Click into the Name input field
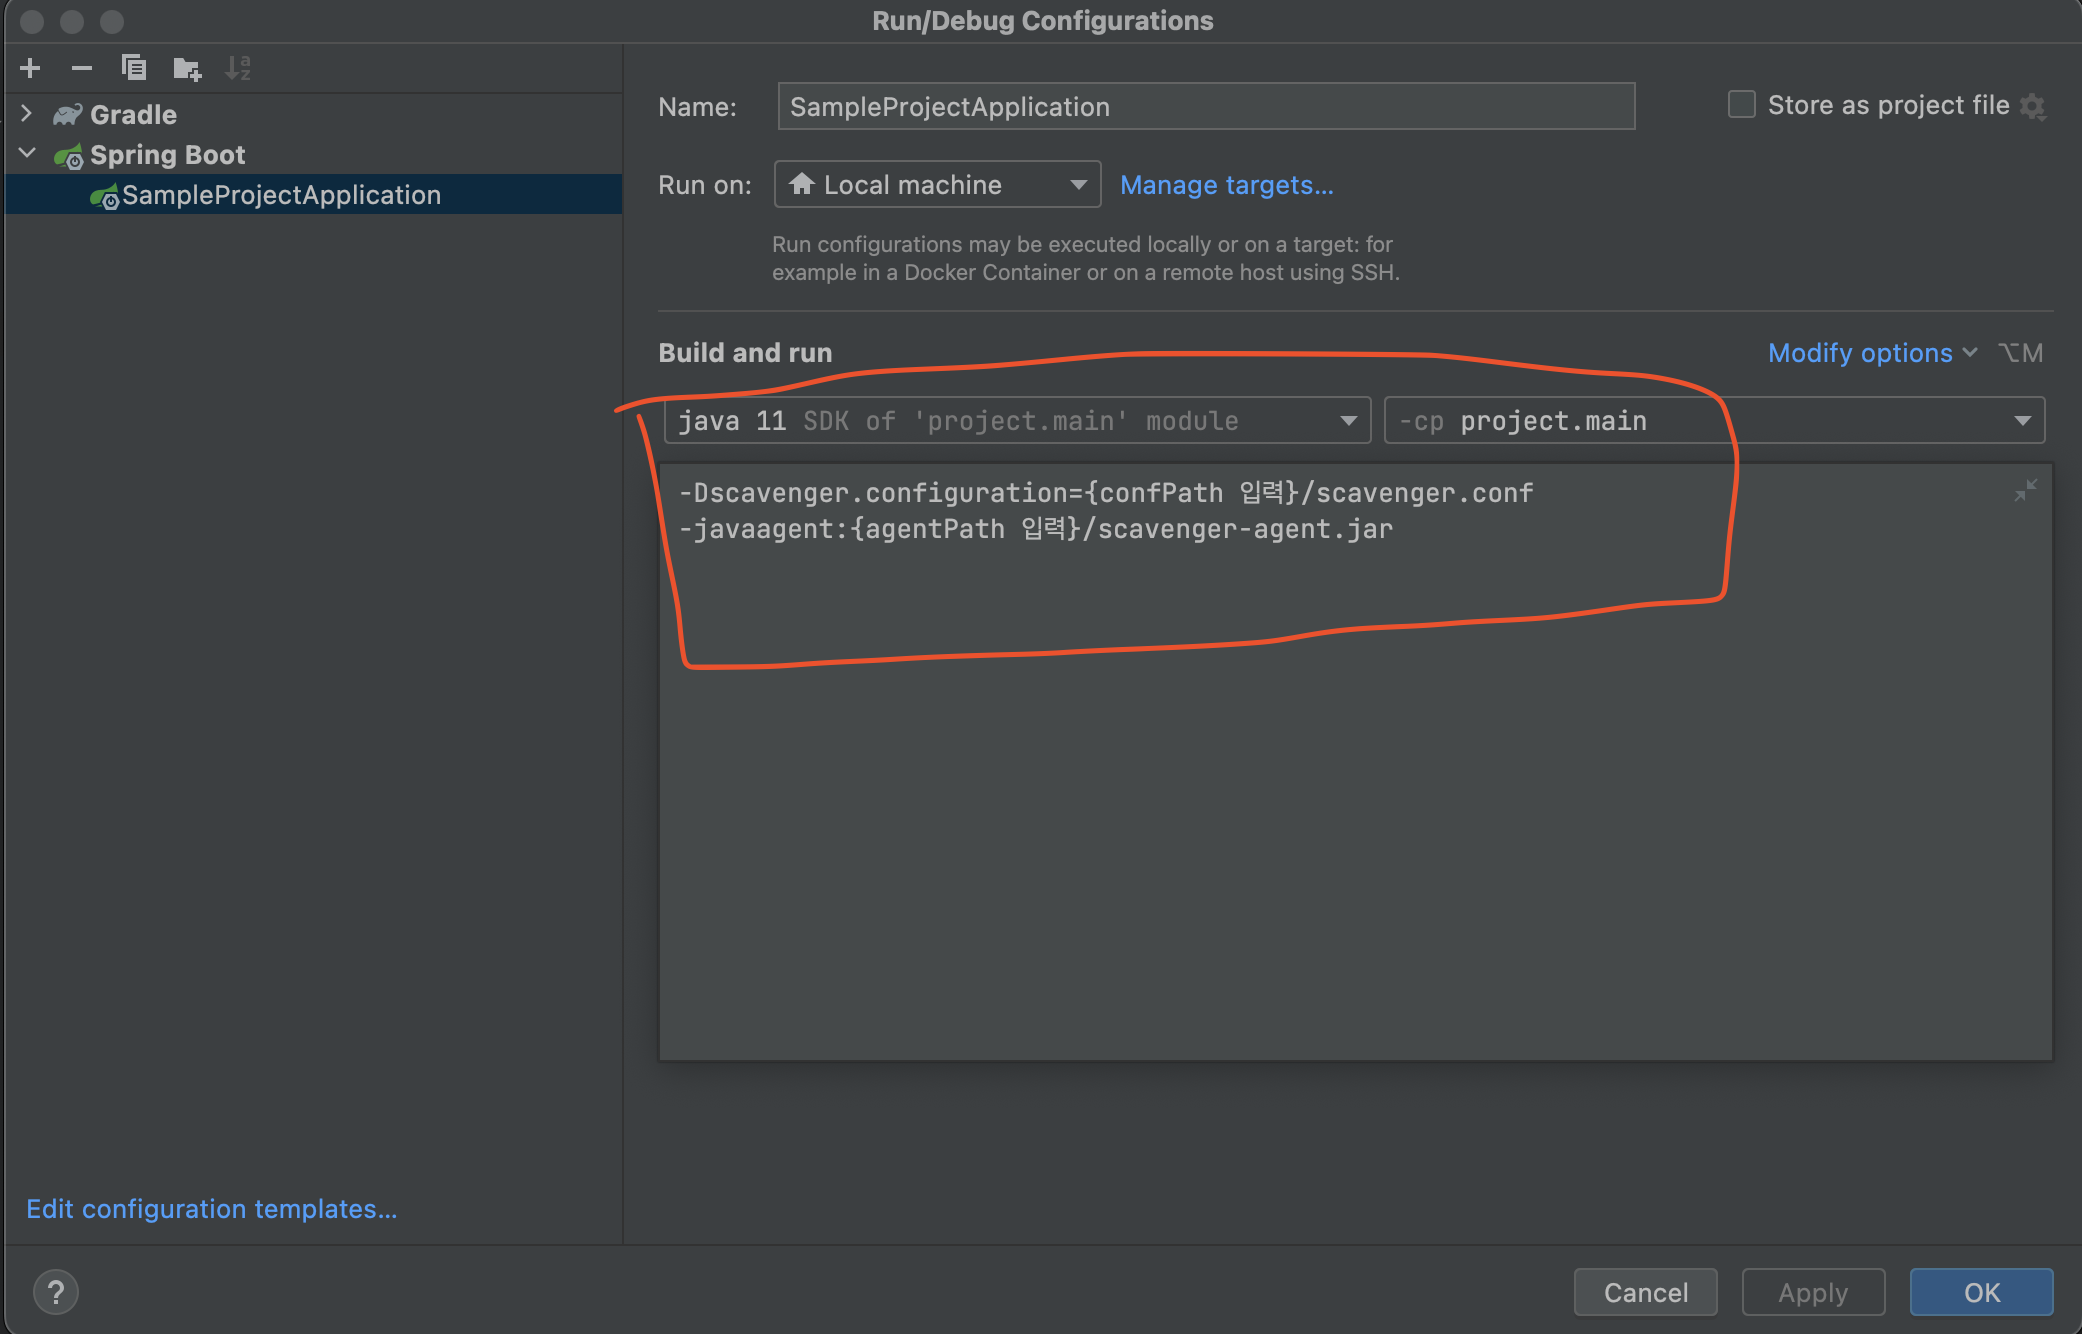2082x1334 pixels. point(1205,107)
